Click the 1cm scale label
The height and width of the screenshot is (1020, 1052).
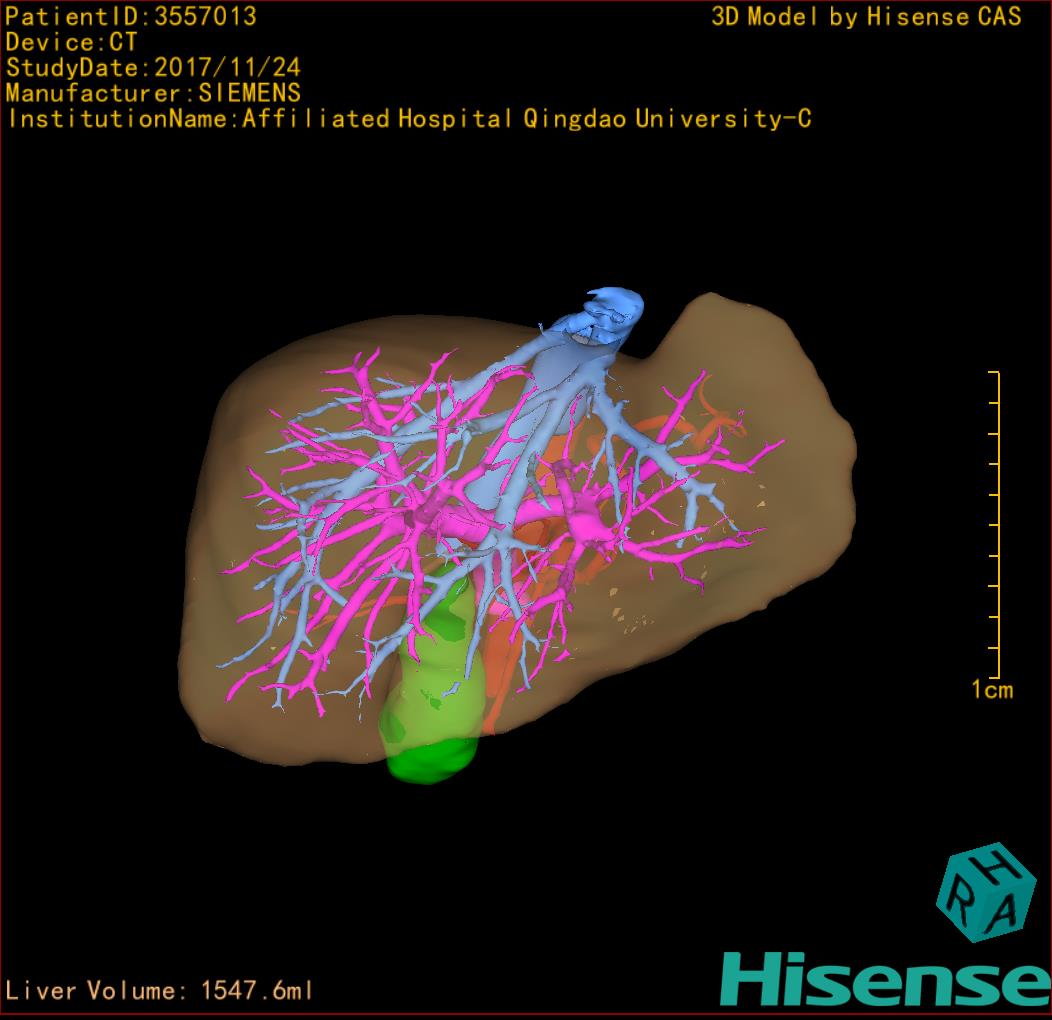991,690
